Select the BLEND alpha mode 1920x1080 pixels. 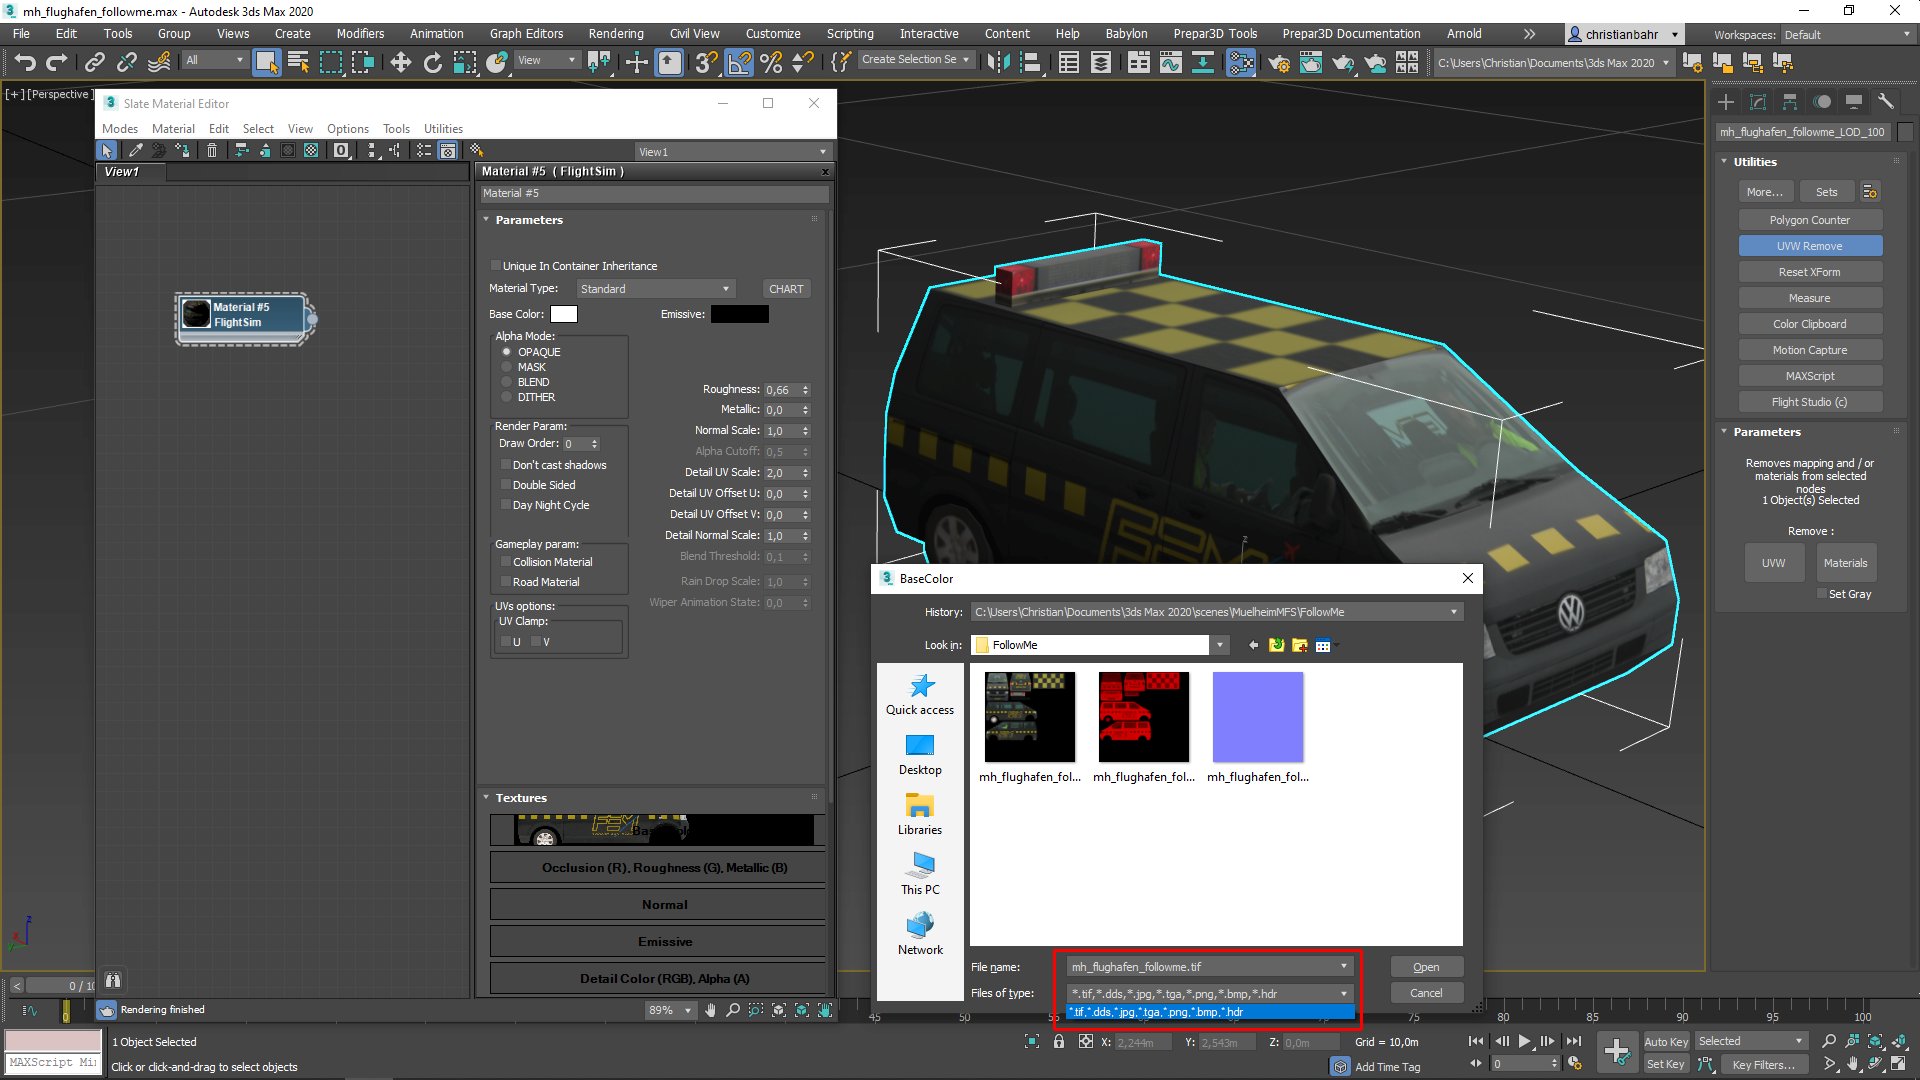507,382
